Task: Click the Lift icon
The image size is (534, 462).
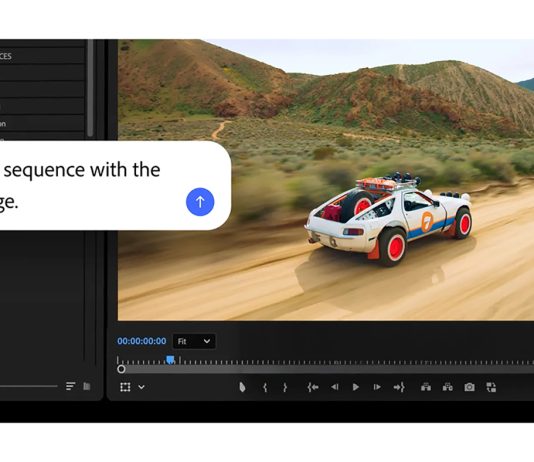Action: pos(426,387)
